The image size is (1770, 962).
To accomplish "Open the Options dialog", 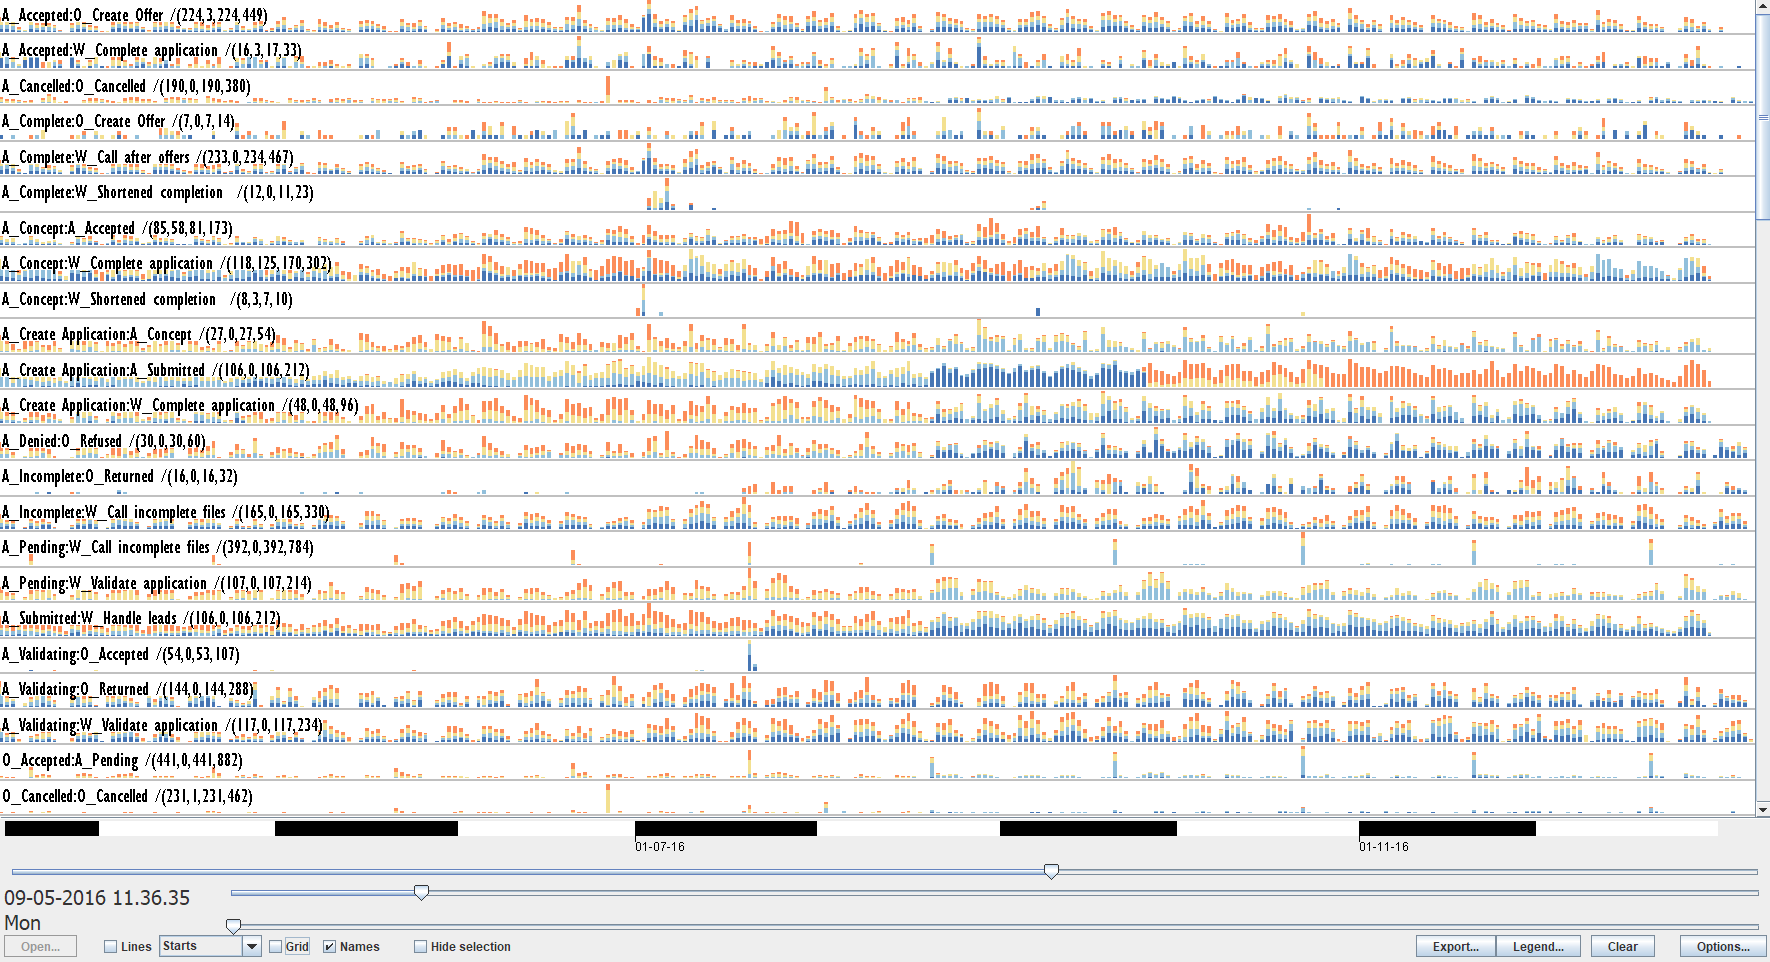I will pyautogui.click(x=1722, y=946).
